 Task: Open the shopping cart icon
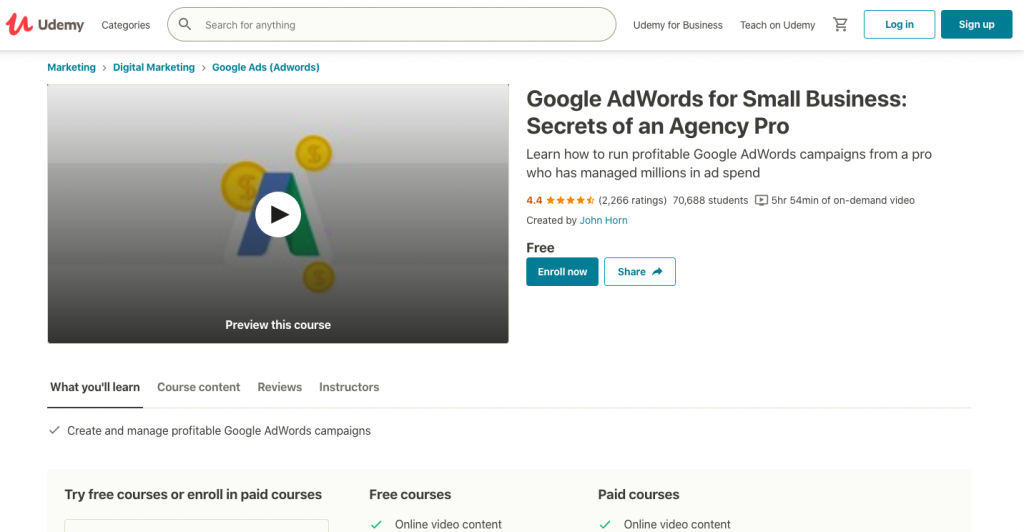tap(840, 24)
